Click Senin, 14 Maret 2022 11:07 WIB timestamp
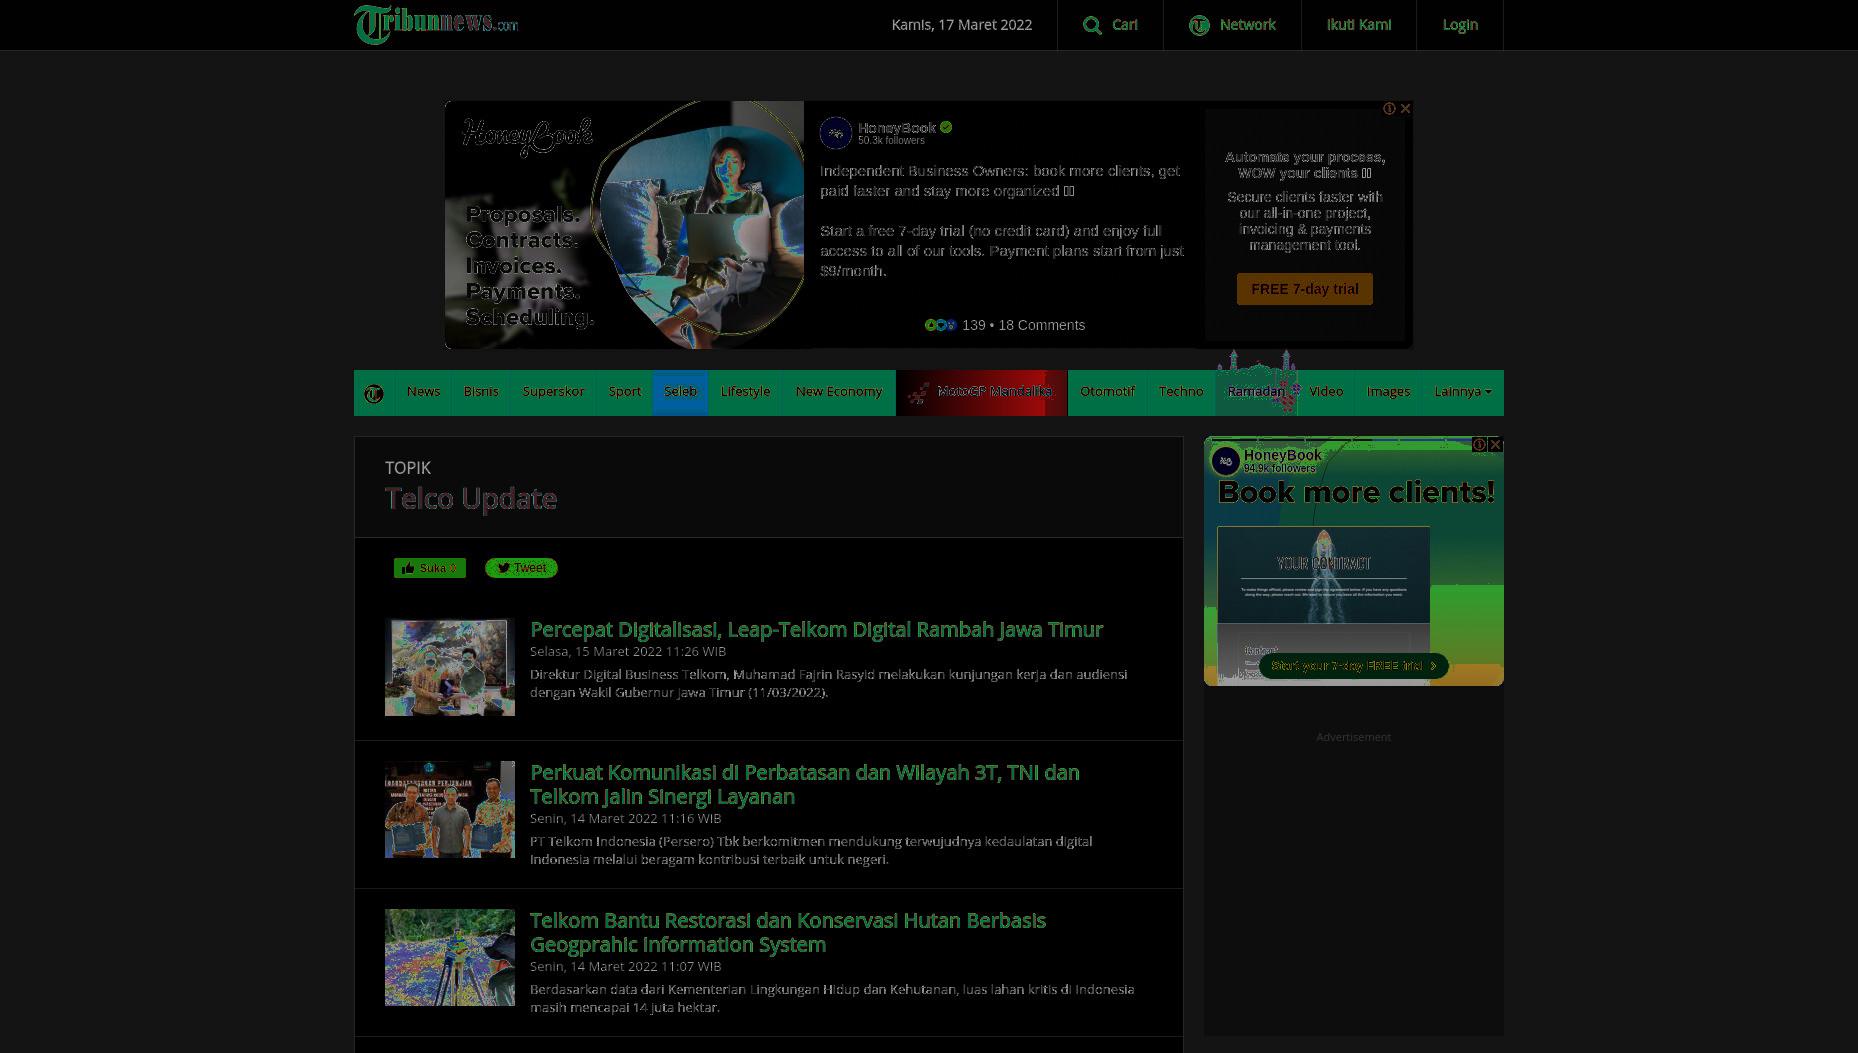 click(x=625, y=966)
